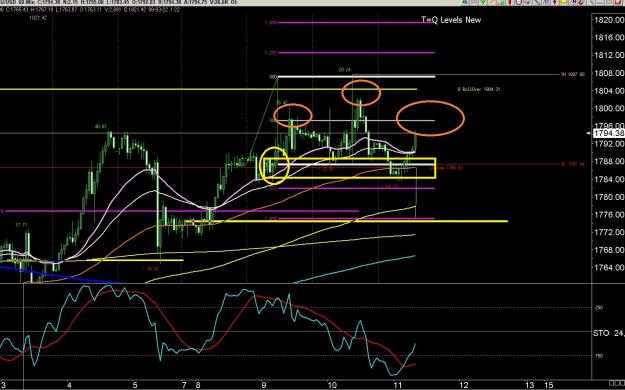Select date 12 on the time axis
The image size is (625, 390).
click(464, 385)
